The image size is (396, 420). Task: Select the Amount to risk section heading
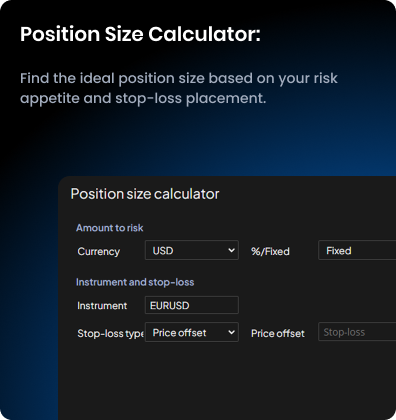click(110, 228)
